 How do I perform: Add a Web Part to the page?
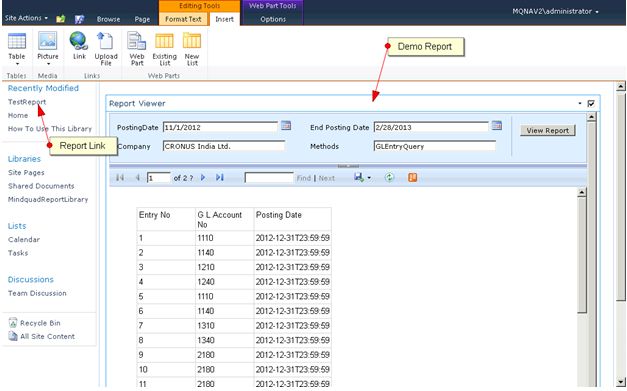[137, 49]
